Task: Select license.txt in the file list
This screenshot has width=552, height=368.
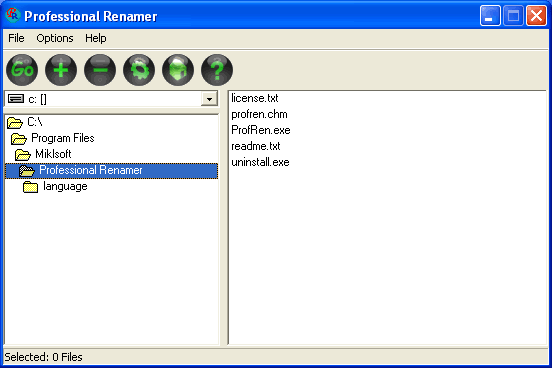Action: tap(255, 98)
